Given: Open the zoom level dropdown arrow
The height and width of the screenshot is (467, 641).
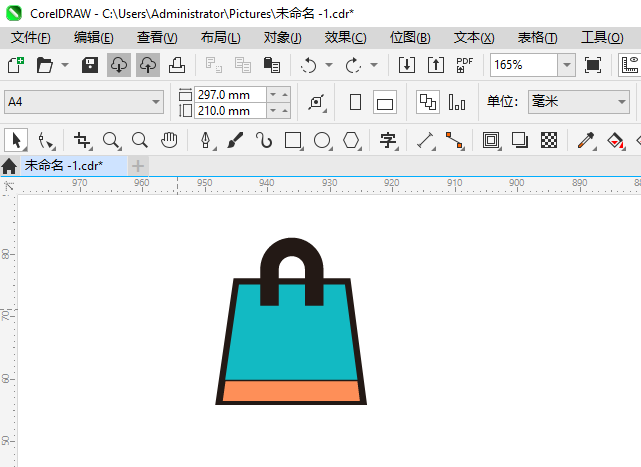Looking at the screenshot, I should [x=567, y=65].
